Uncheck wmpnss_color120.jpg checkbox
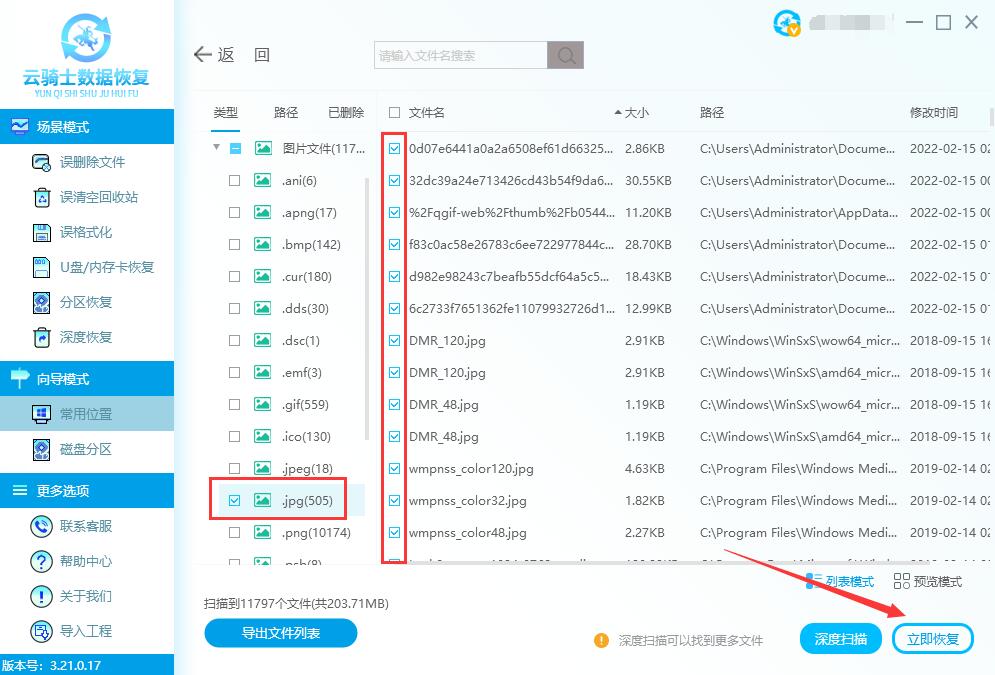The image size is (995, 675). (x=395, y=468)
